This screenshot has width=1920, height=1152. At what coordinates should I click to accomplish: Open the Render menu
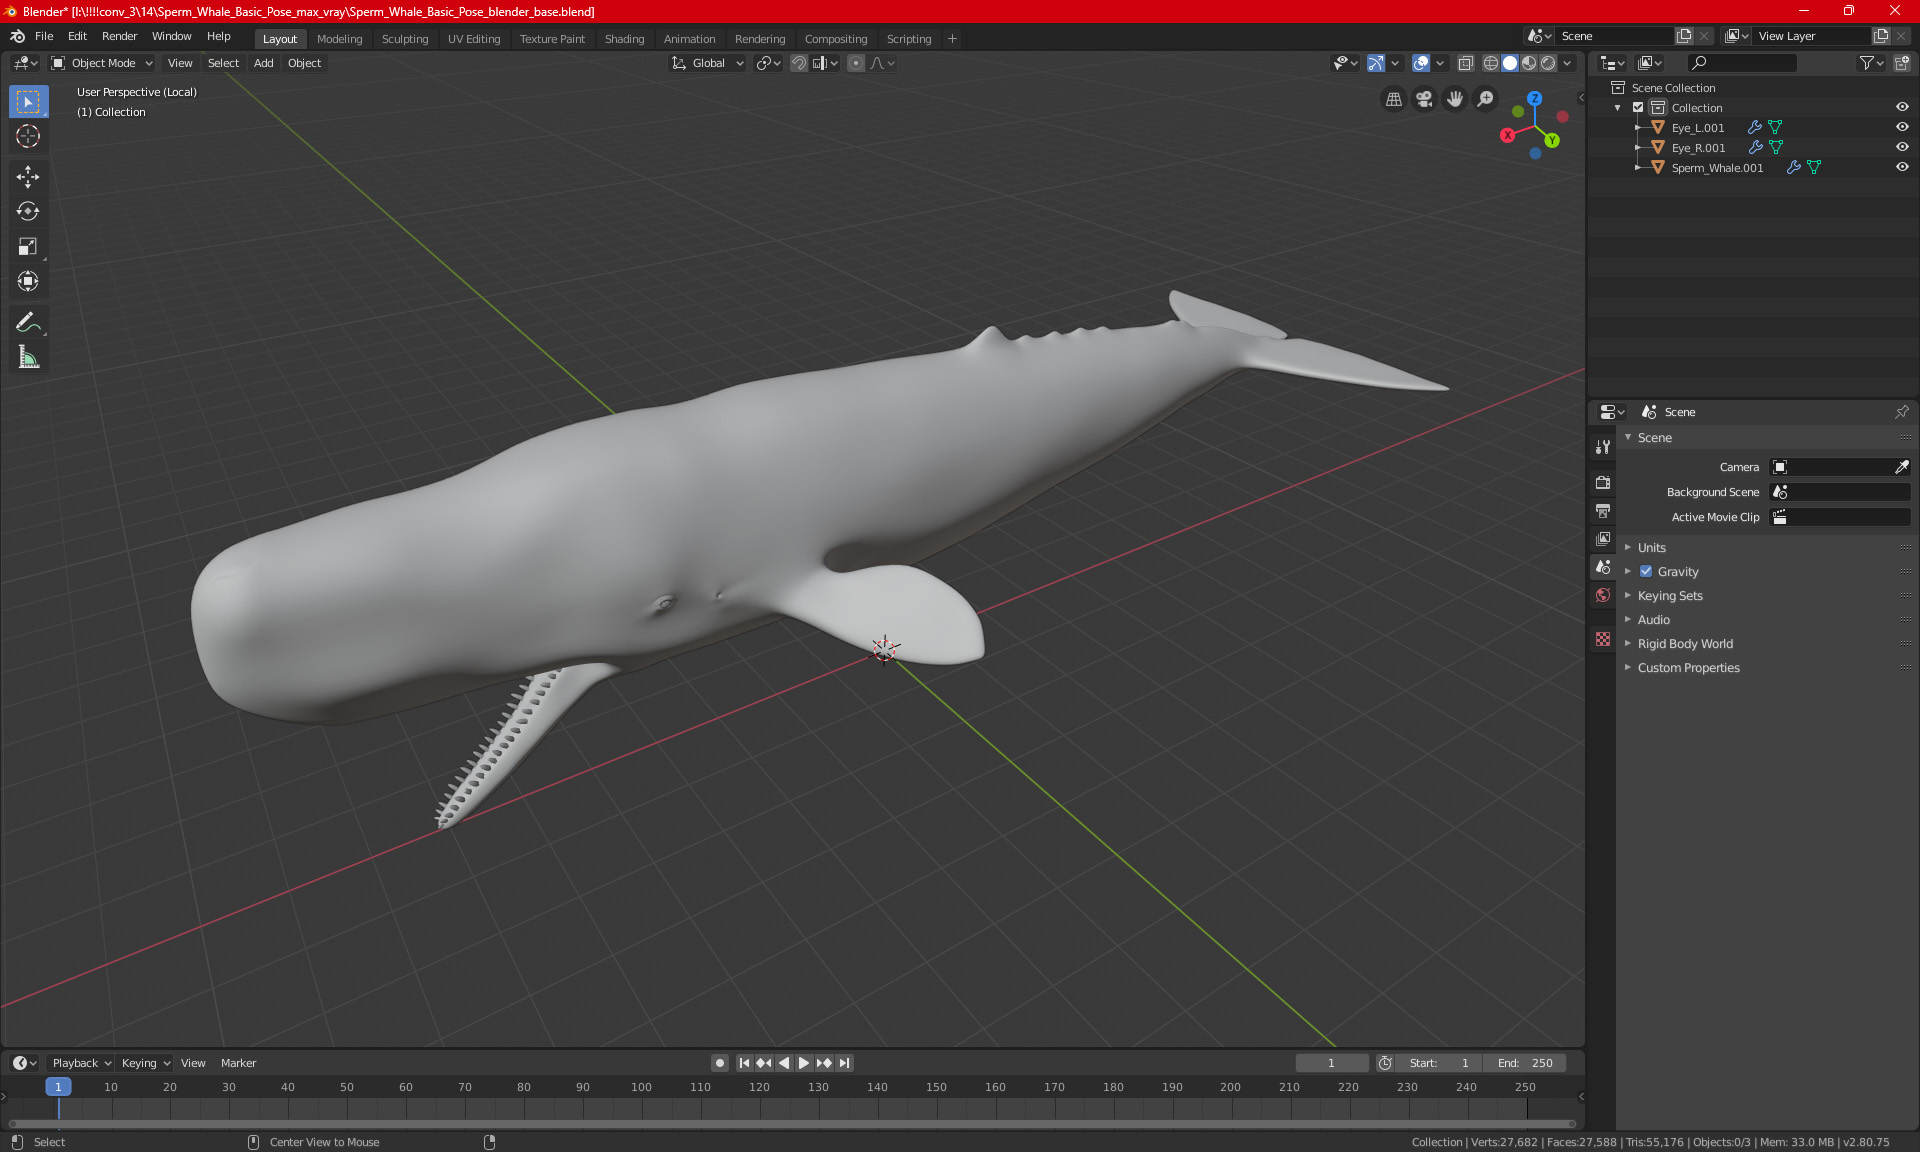[x=119, y=36]
